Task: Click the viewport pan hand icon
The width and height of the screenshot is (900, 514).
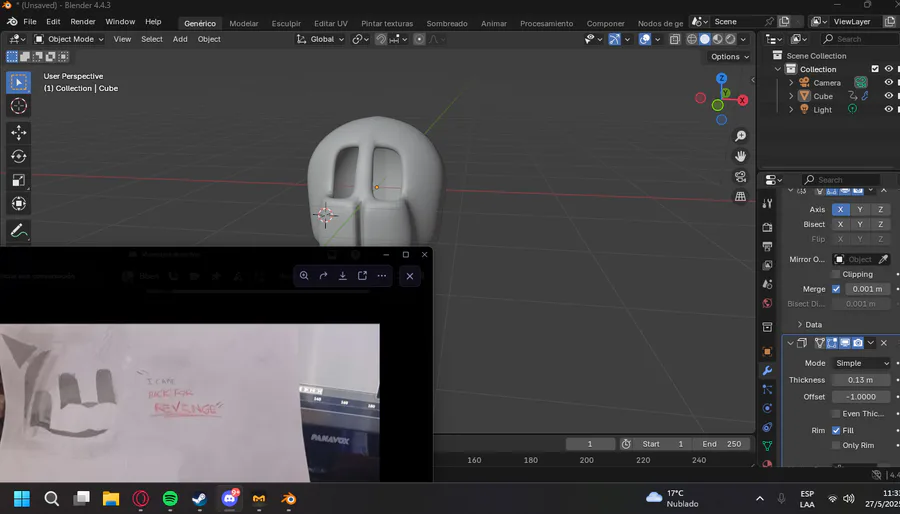Action: (x=740, y=156)
